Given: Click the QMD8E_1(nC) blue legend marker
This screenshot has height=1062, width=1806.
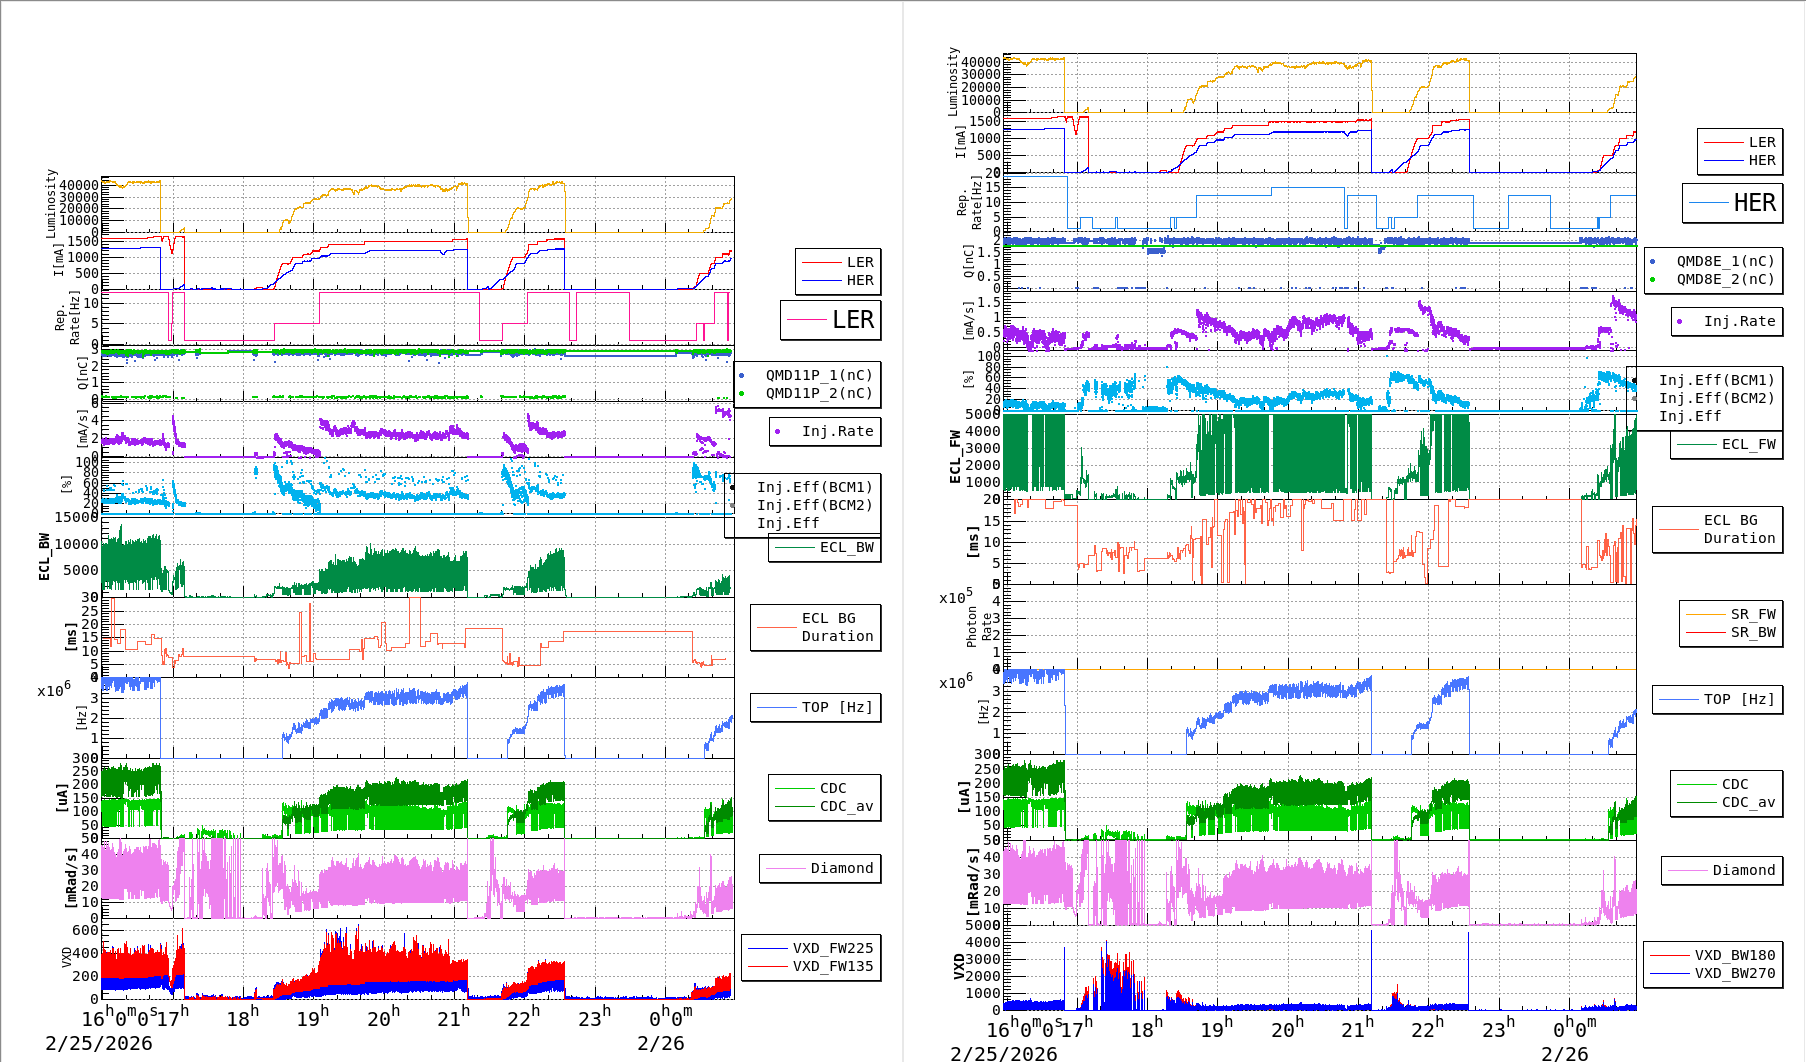Looking at the screenshot, I should tap(1653, 261).
